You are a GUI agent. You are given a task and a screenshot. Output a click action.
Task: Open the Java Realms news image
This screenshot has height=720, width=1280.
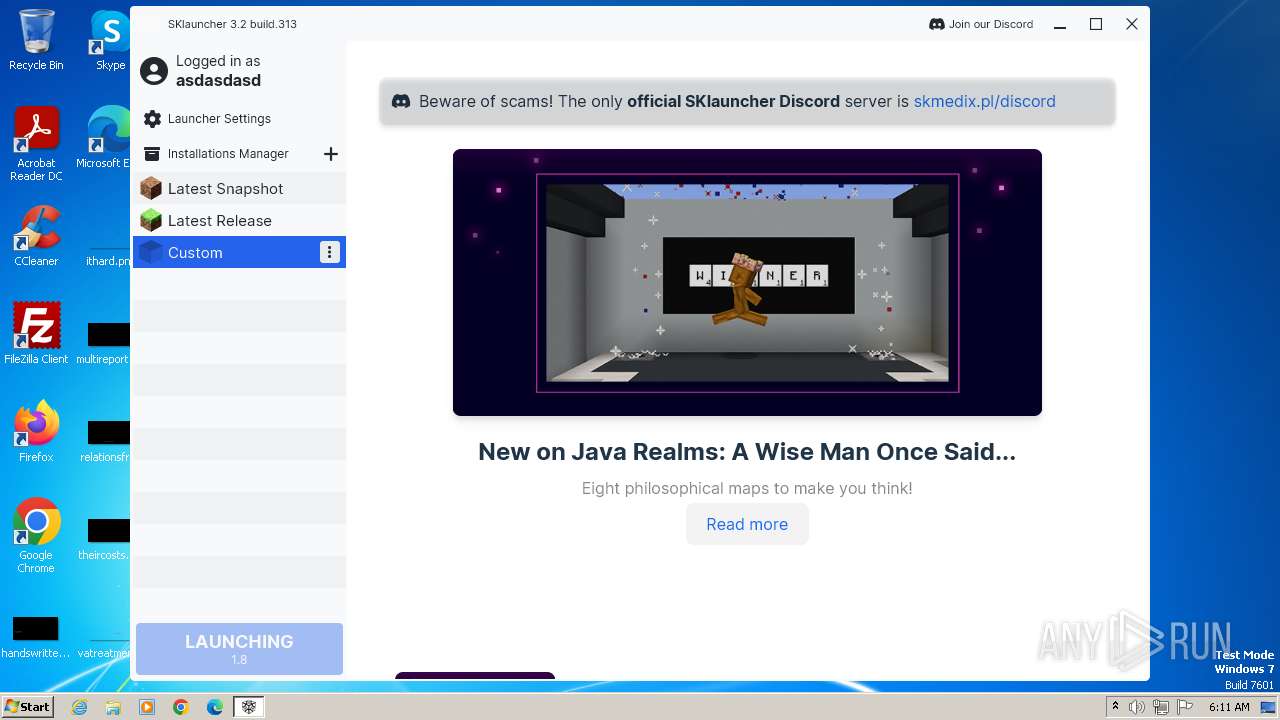[x=747, y=282]
